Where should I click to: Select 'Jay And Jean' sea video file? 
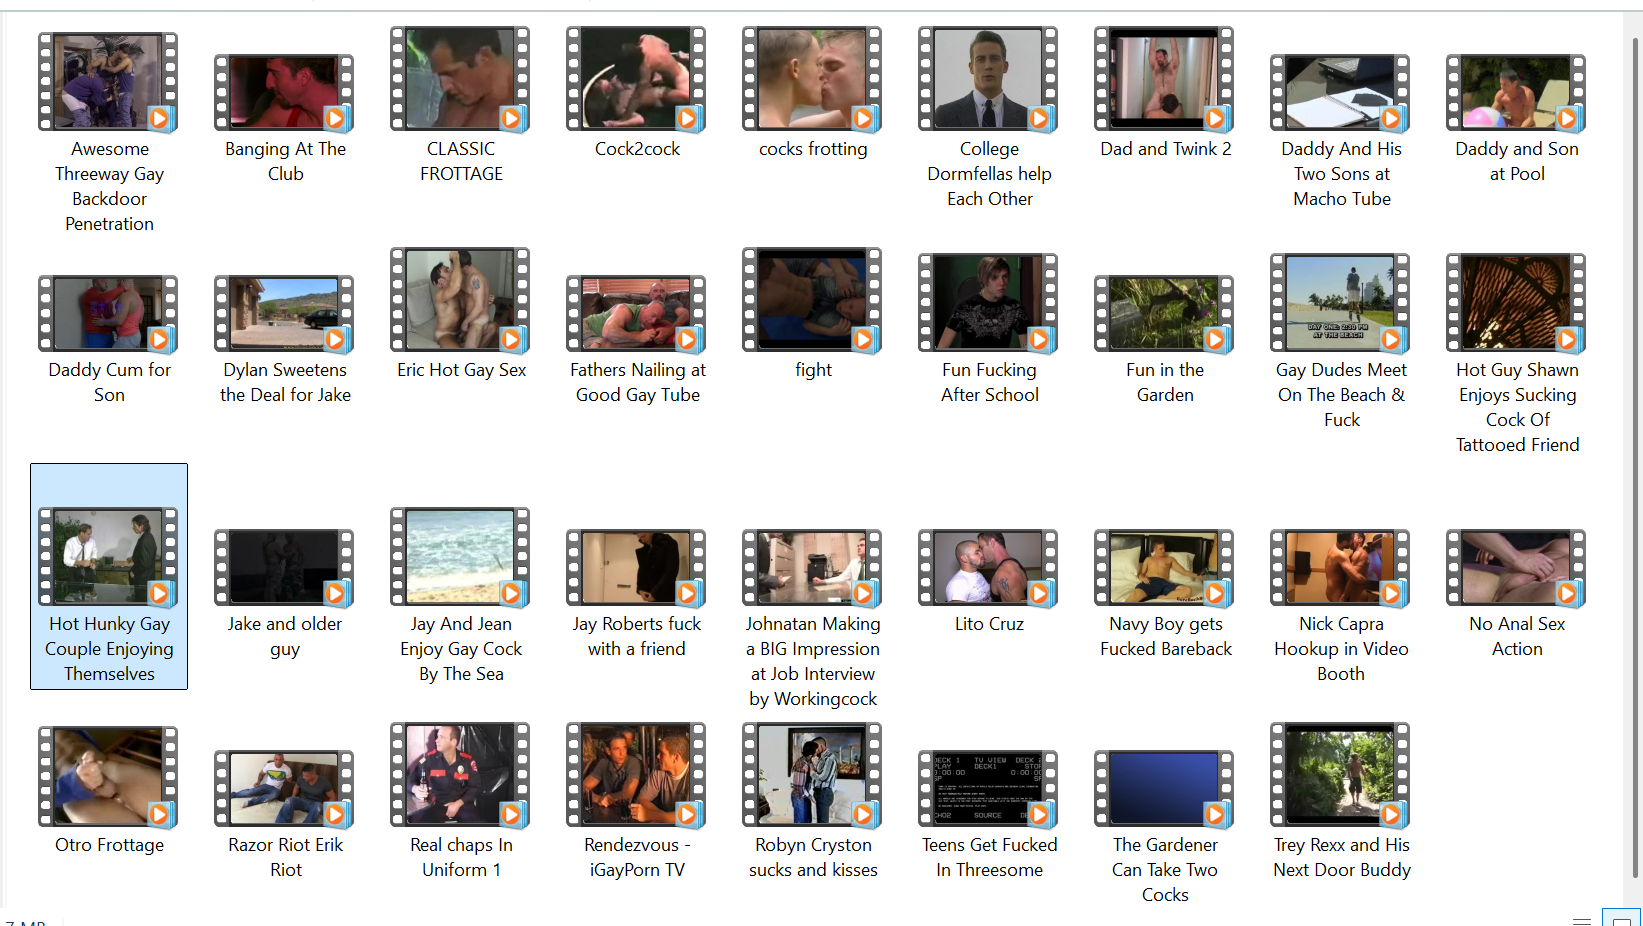tap(460, 557)
